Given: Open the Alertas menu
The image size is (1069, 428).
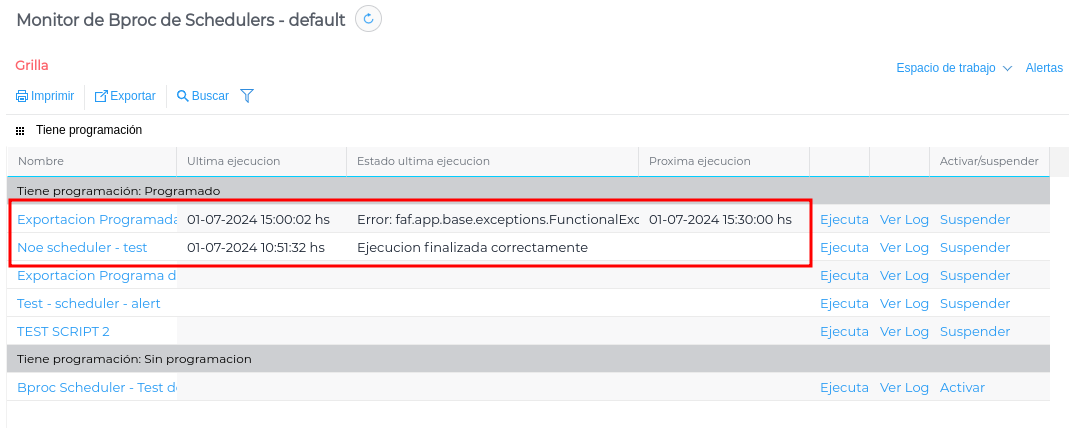Looking at the screenshot, I should 1044,68.
